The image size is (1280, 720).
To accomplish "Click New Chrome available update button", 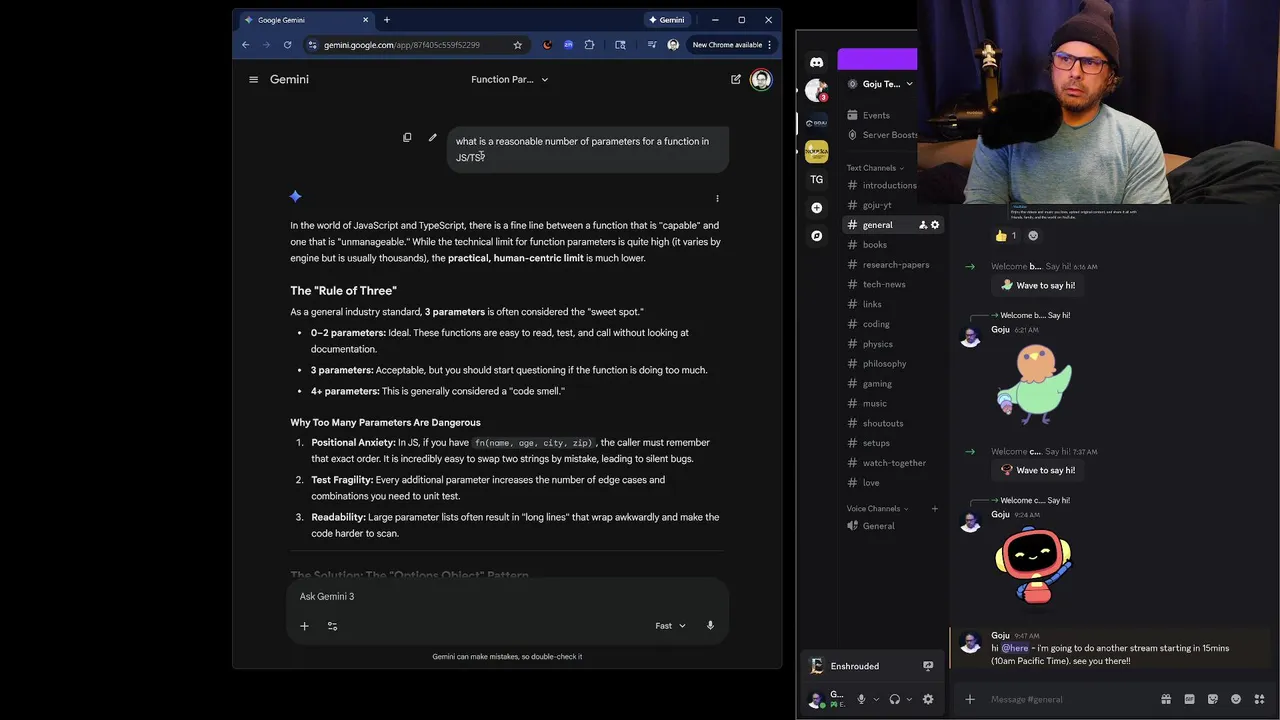I will coord(732,45).
